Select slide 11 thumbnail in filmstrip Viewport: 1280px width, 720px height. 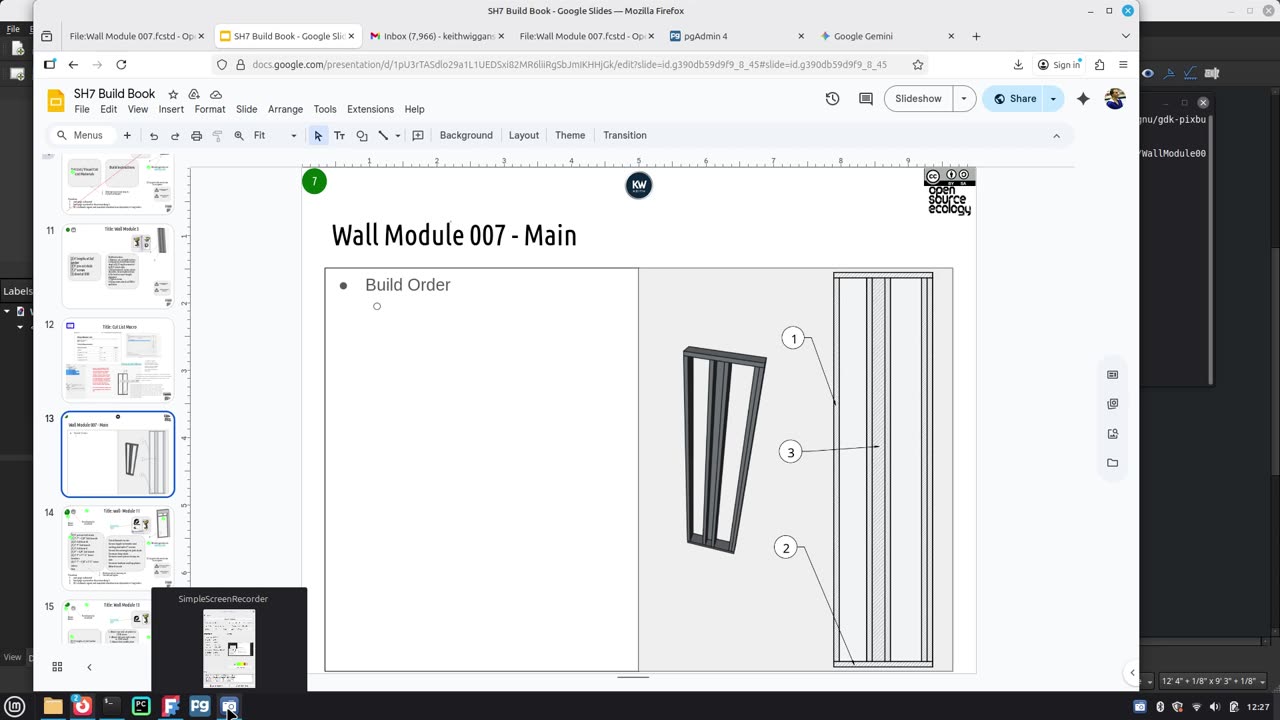pos(118,265)
